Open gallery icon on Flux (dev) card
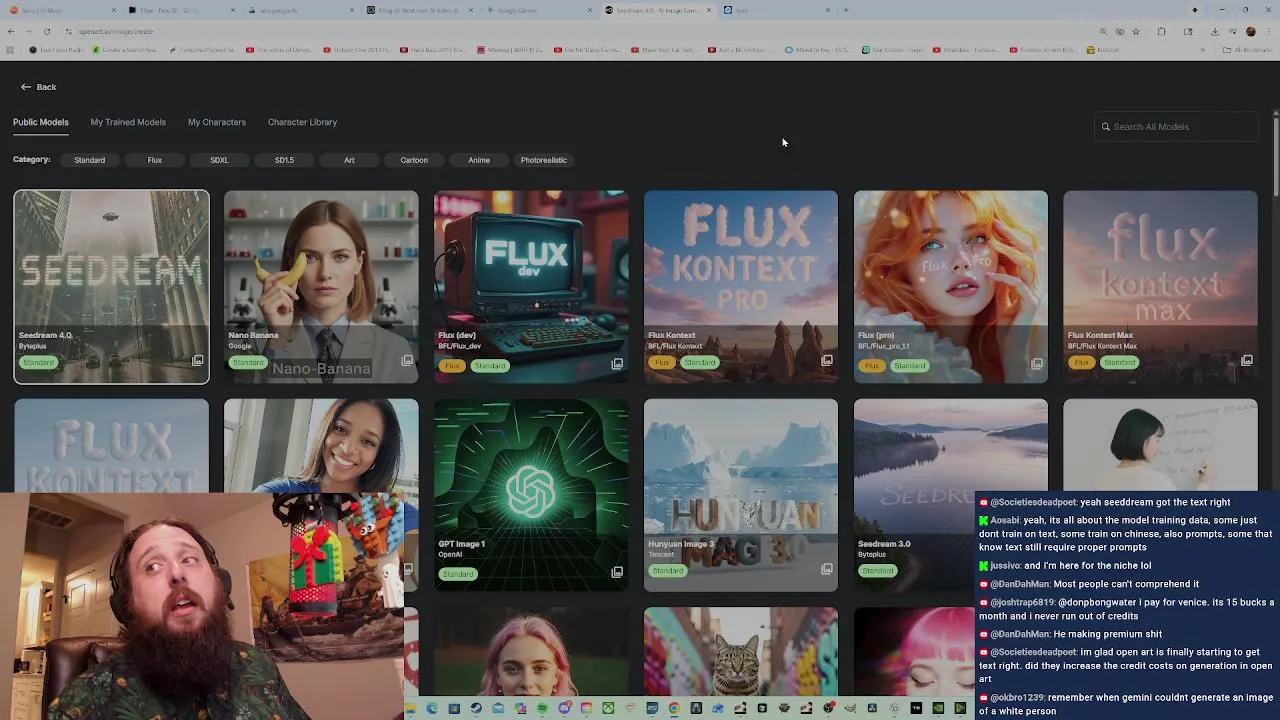 (x=617, y=364)
